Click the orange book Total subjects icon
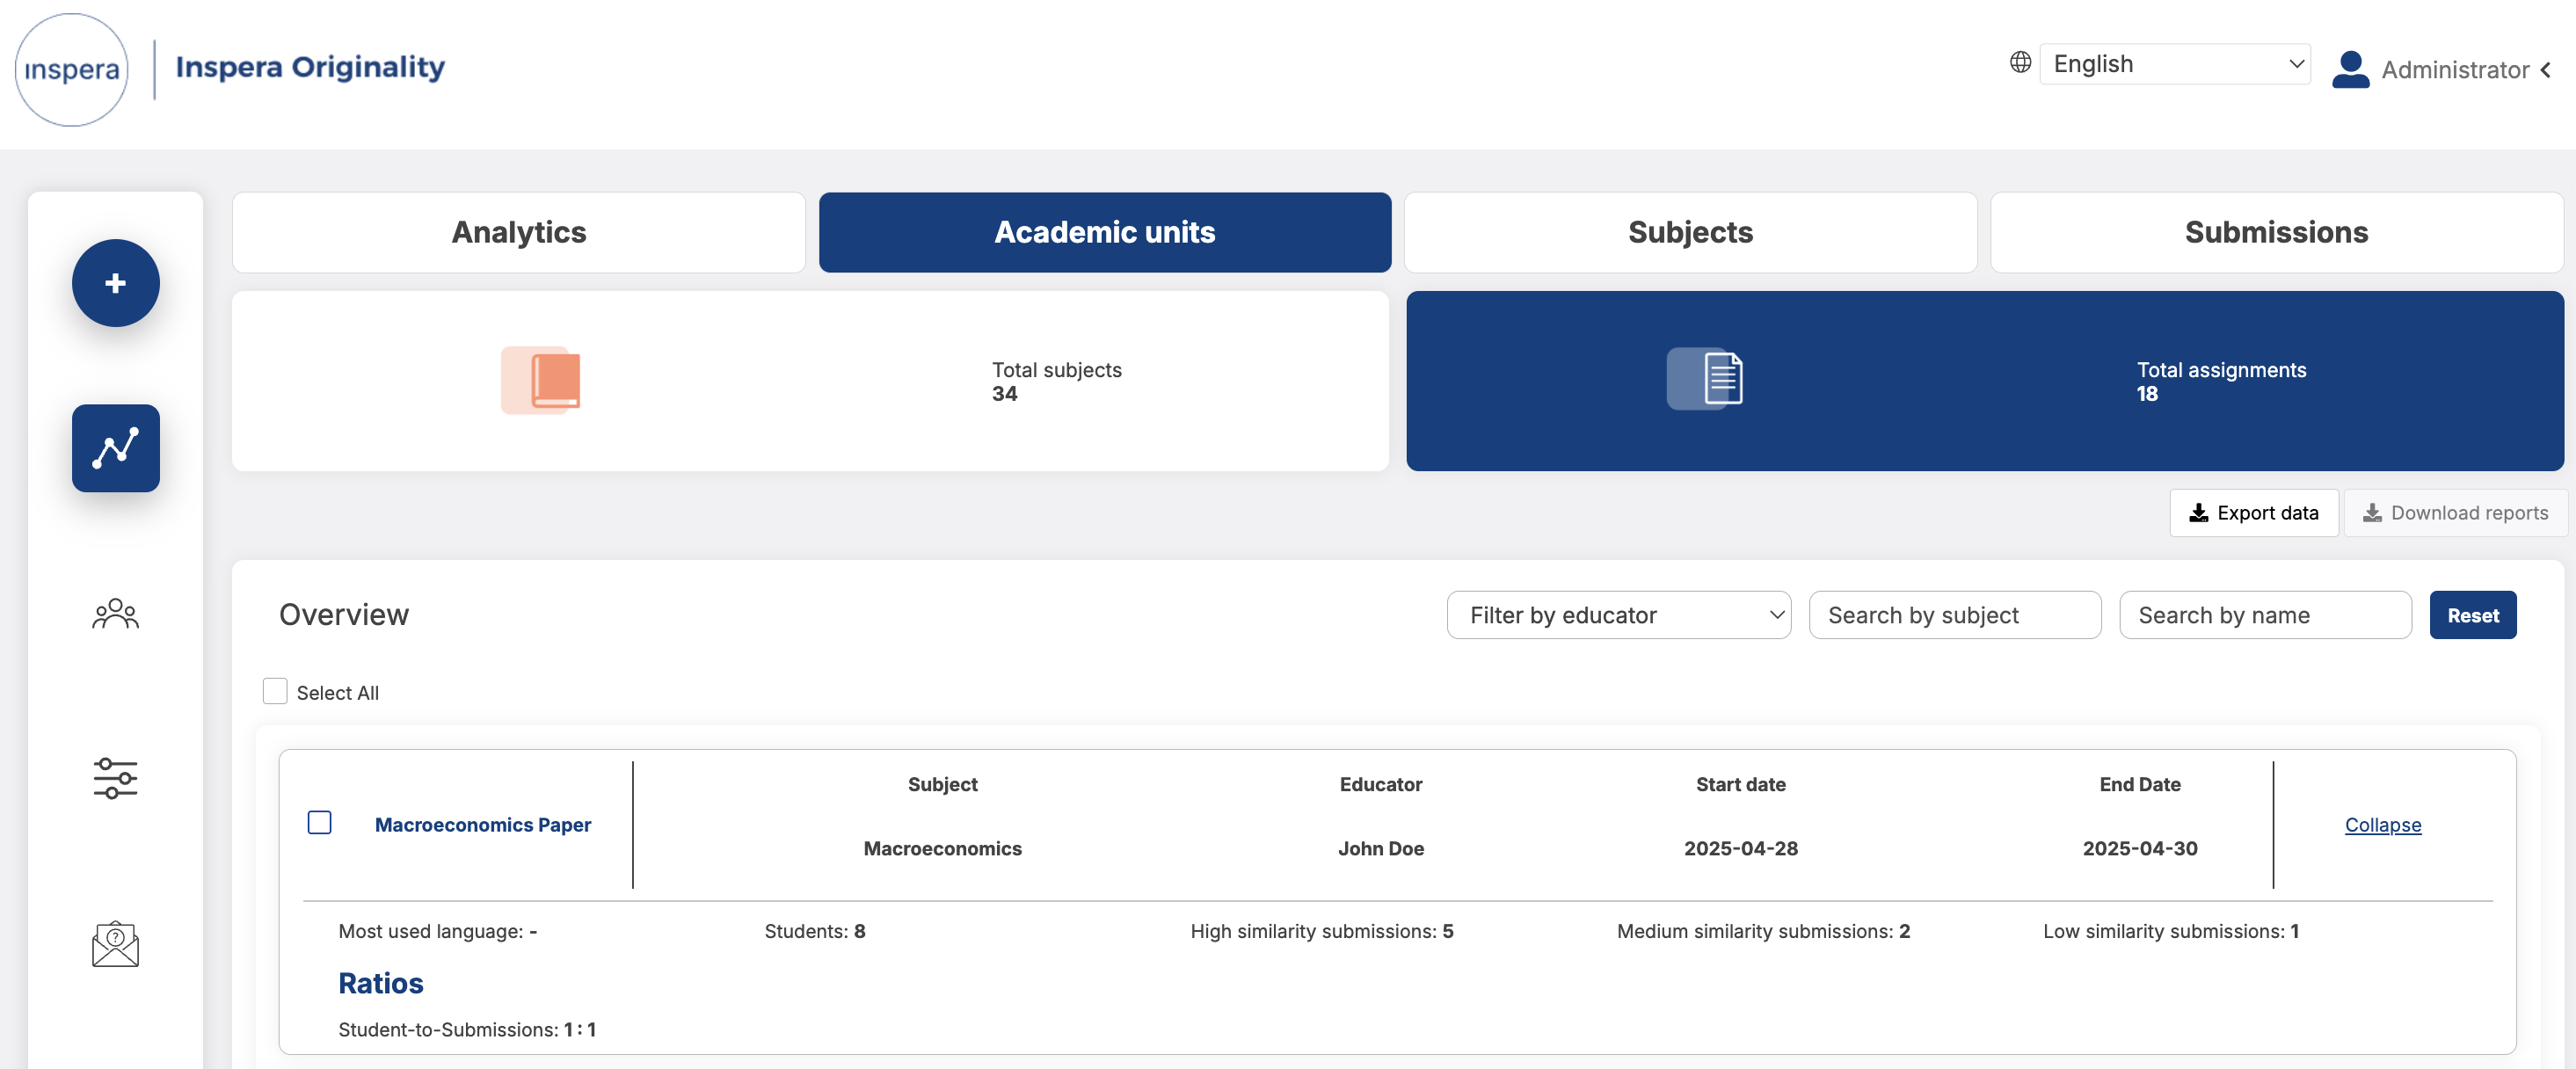 coord(541,380)
